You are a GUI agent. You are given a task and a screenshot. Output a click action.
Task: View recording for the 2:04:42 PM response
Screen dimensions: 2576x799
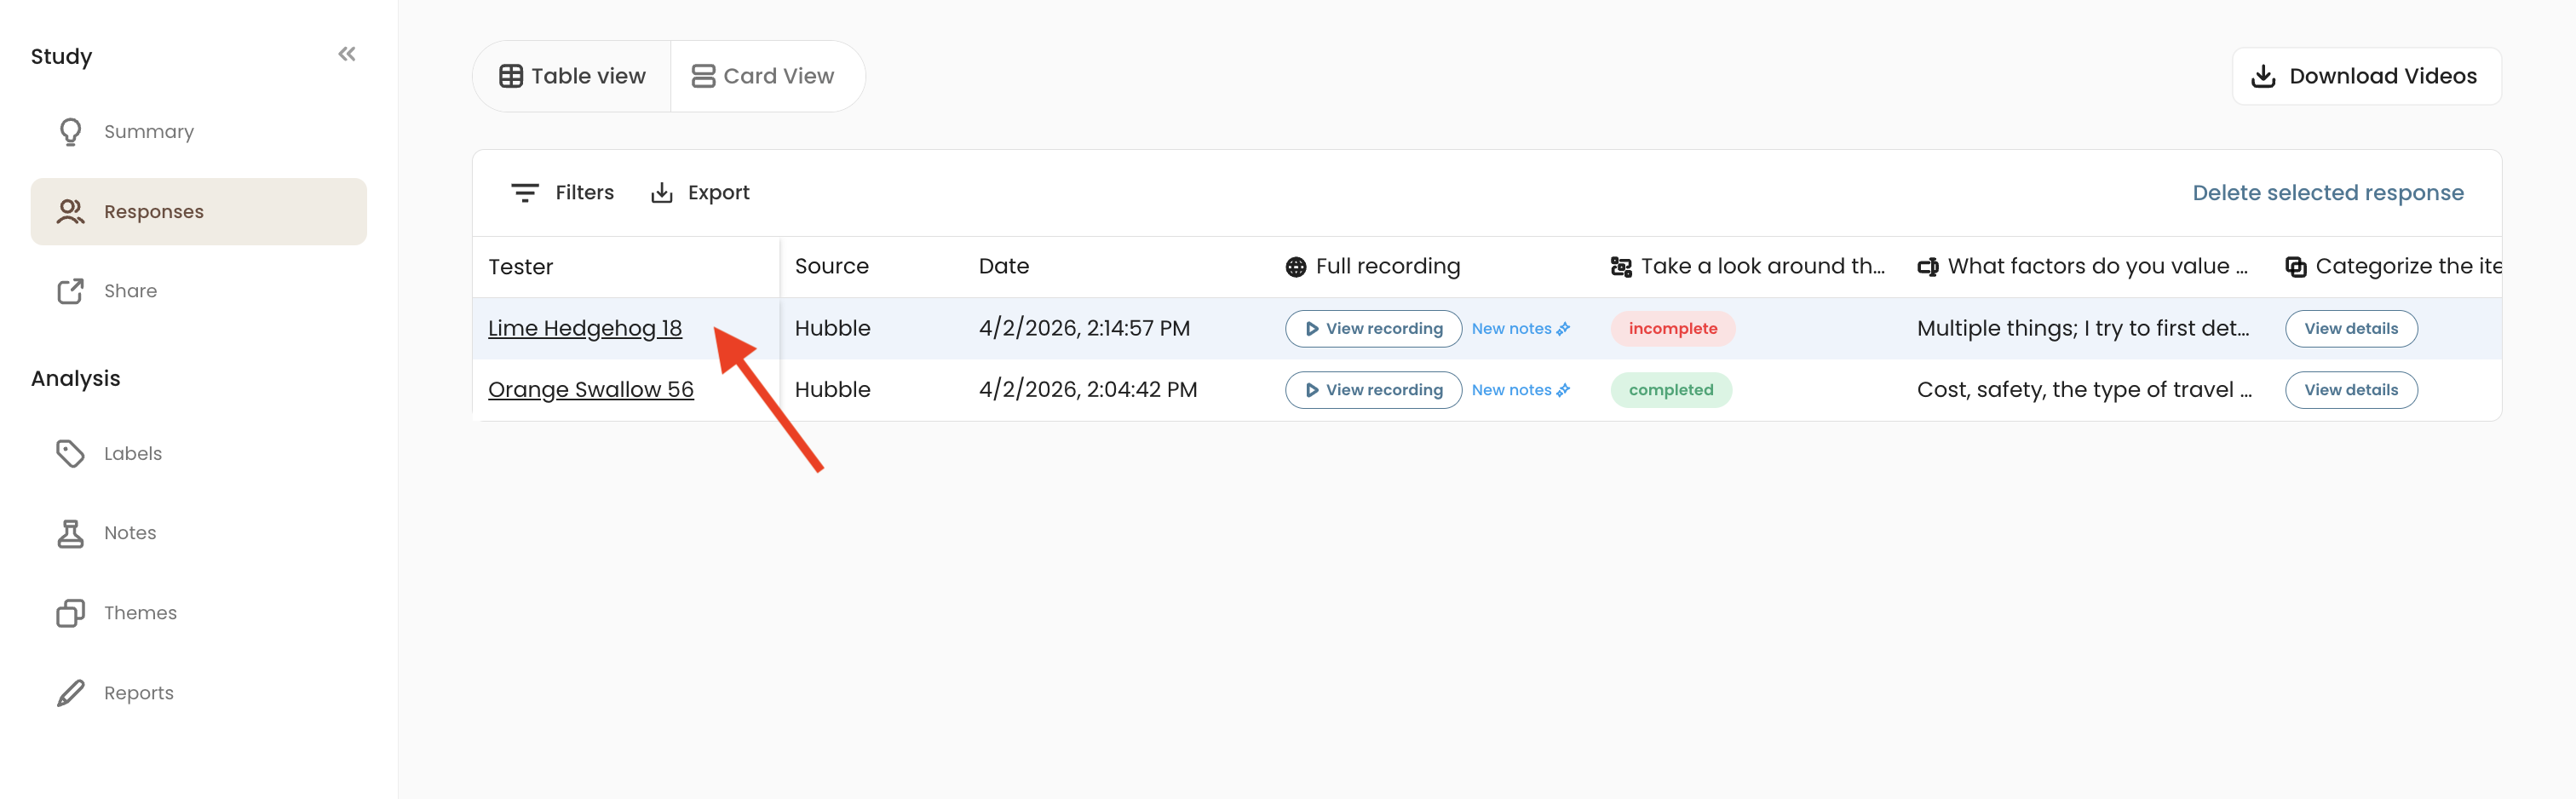tap(1373, 390)
